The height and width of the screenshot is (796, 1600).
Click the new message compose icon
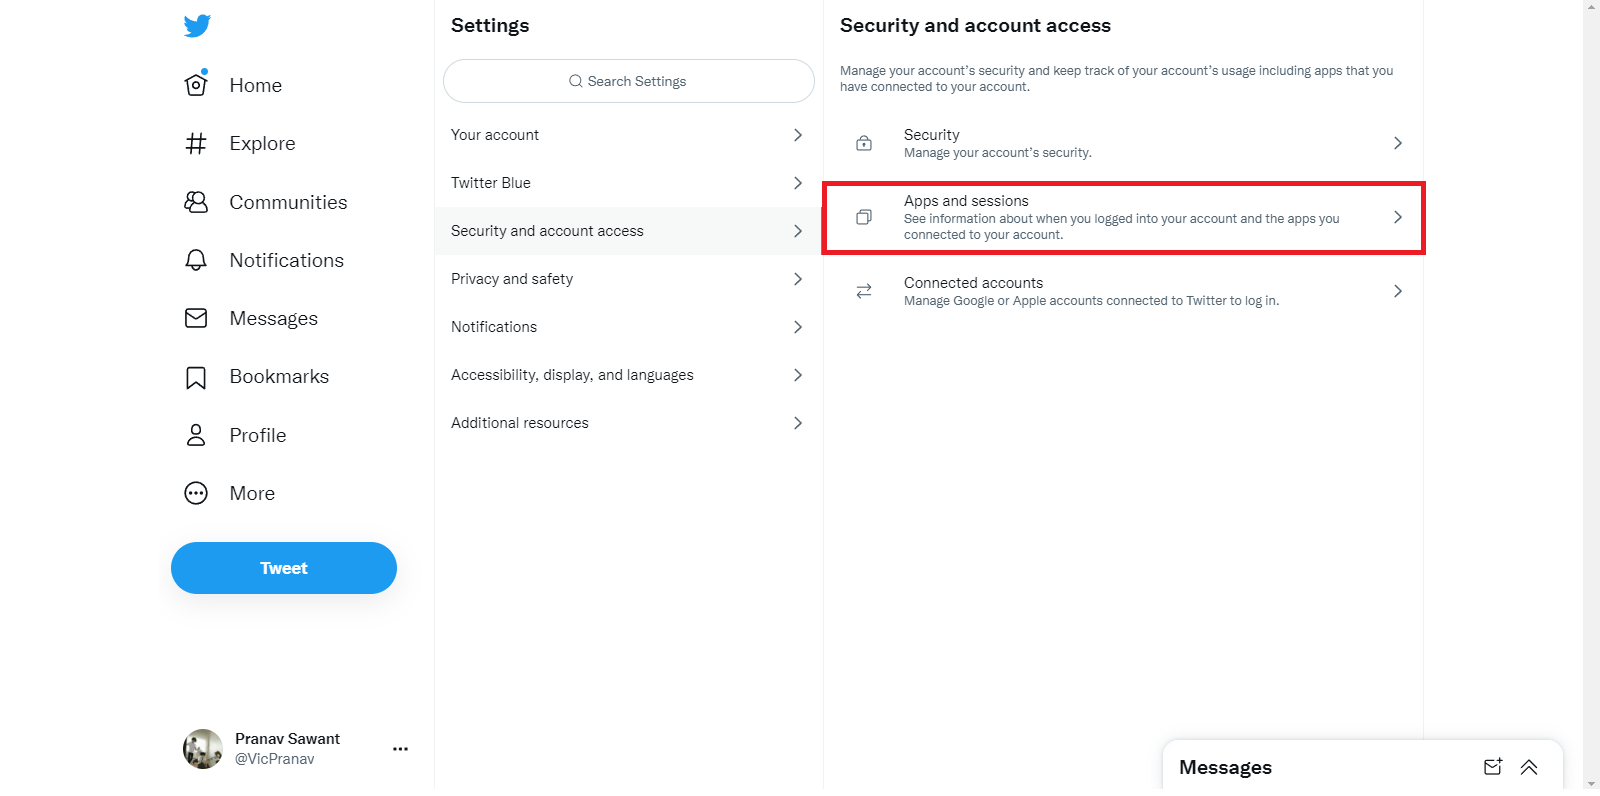(x=1493, y=767)
